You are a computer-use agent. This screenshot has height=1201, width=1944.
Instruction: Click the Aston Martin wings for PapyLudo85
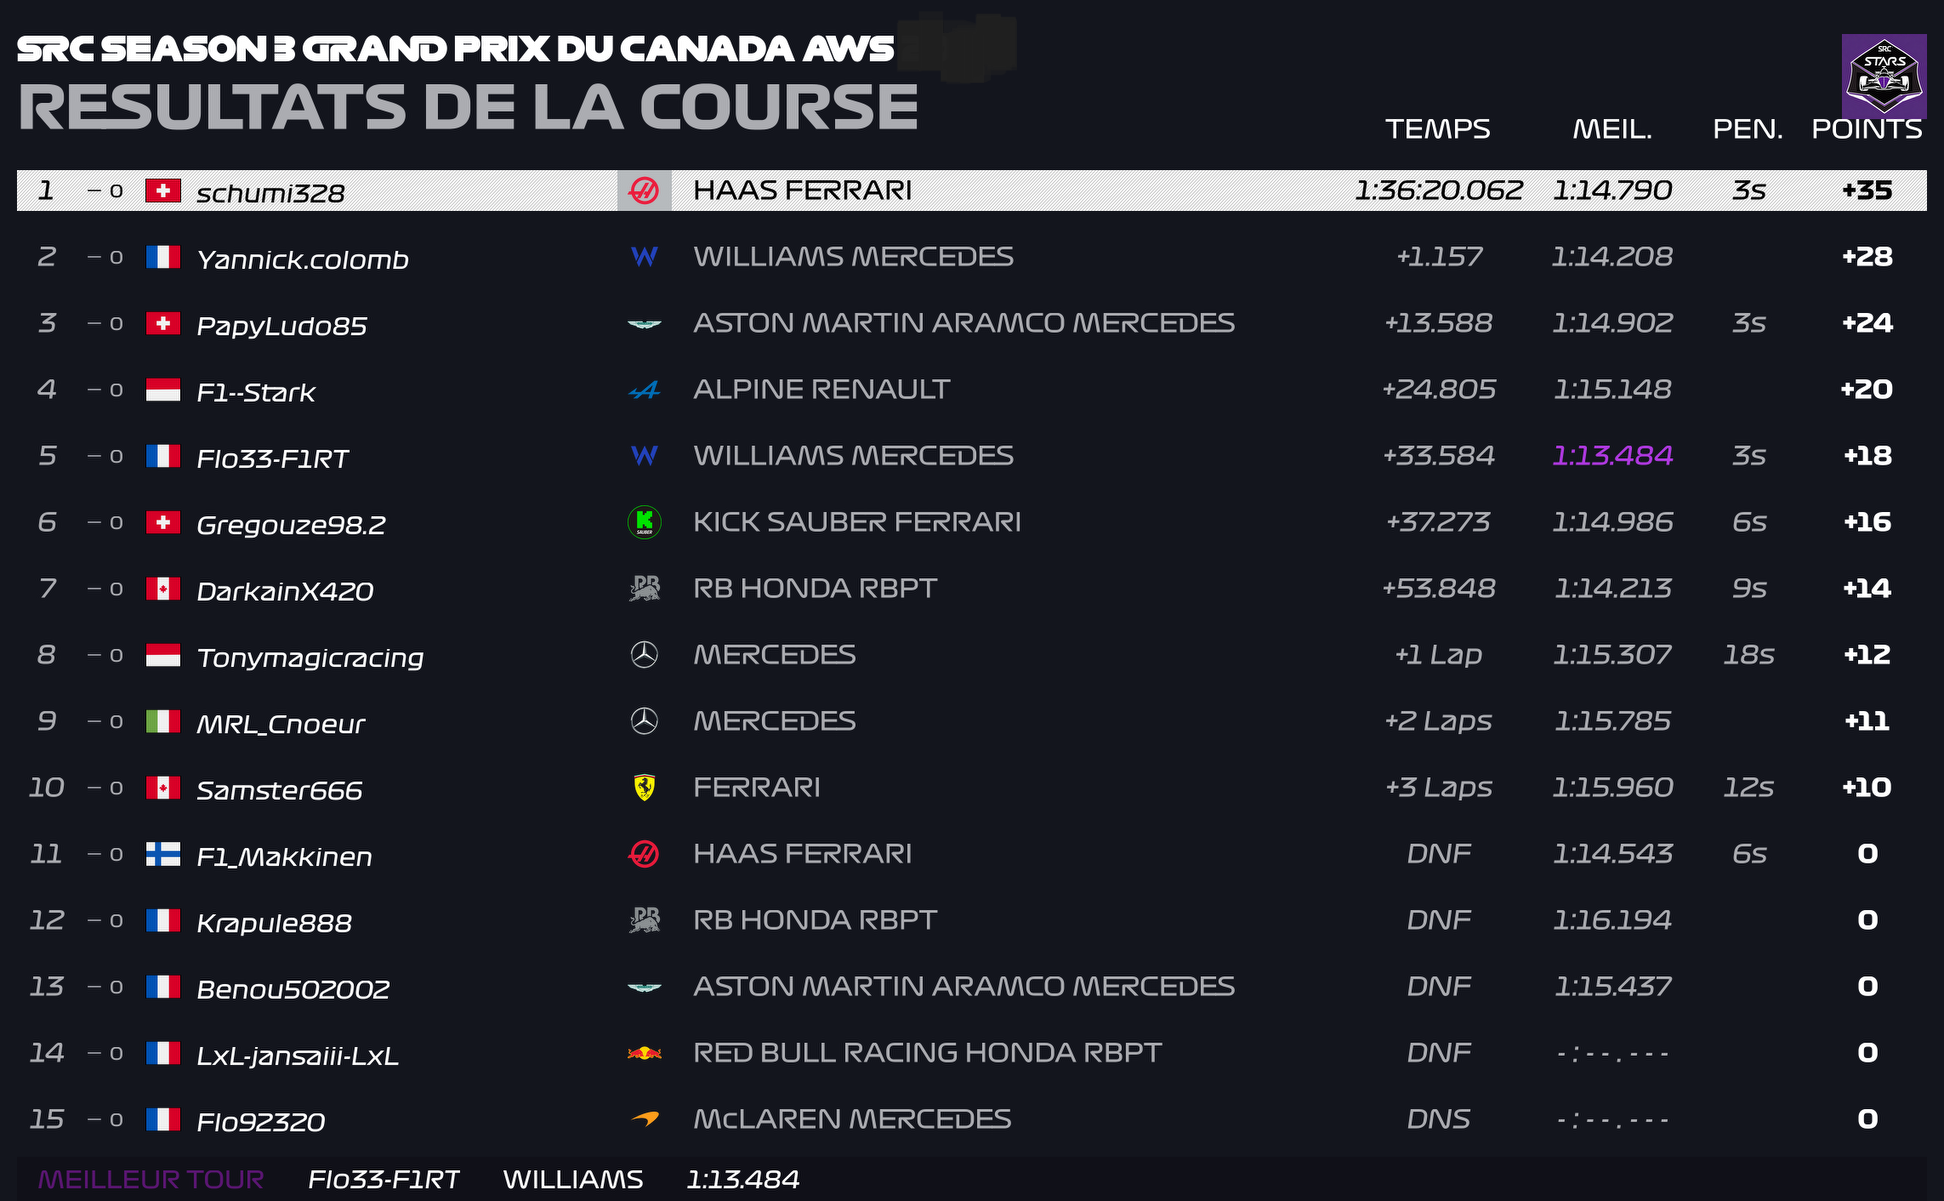tap(644, 324)
